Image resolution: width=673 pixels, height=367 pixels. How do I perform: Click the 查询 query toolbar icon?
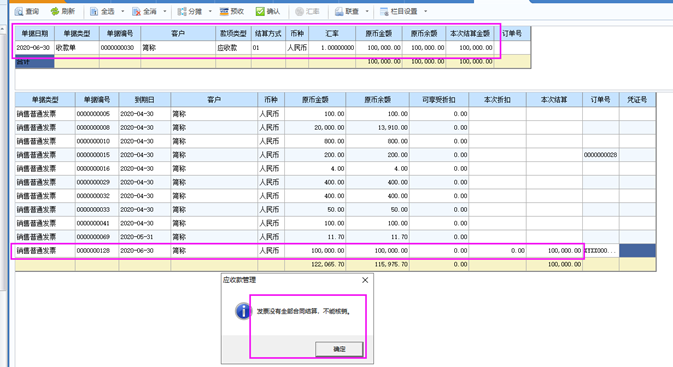tap(19, 12)
